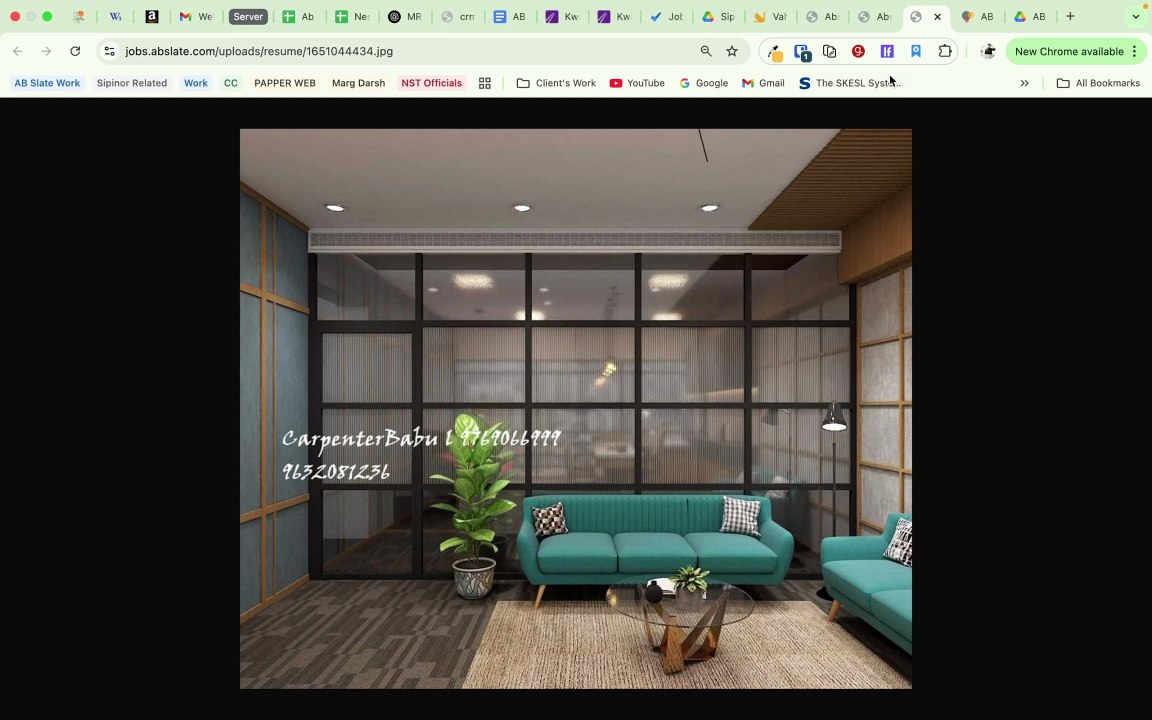Open the color picker eyedropper extension
Image resolution: width=1152 pixels, height=720 pixels.
(774, 51)
